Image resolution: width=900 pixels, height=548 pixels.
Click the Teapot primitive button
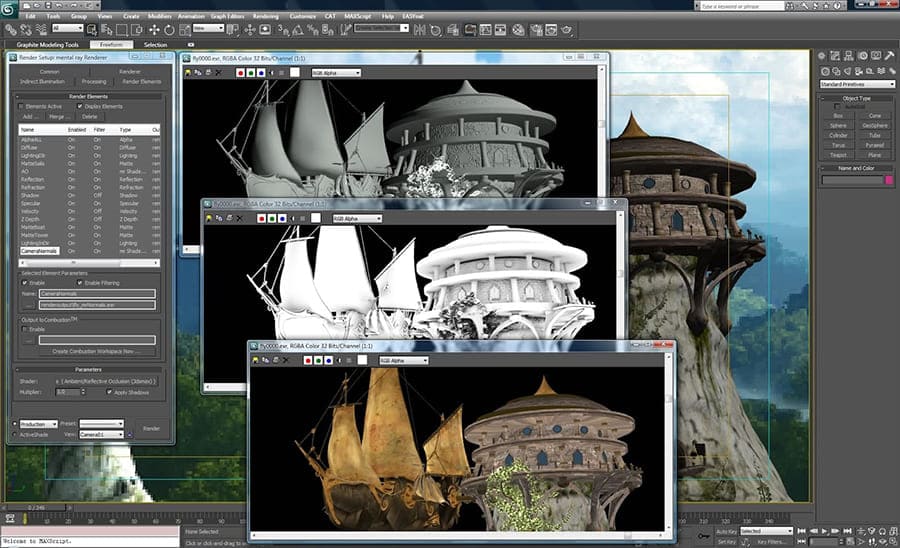coord(838,155)
